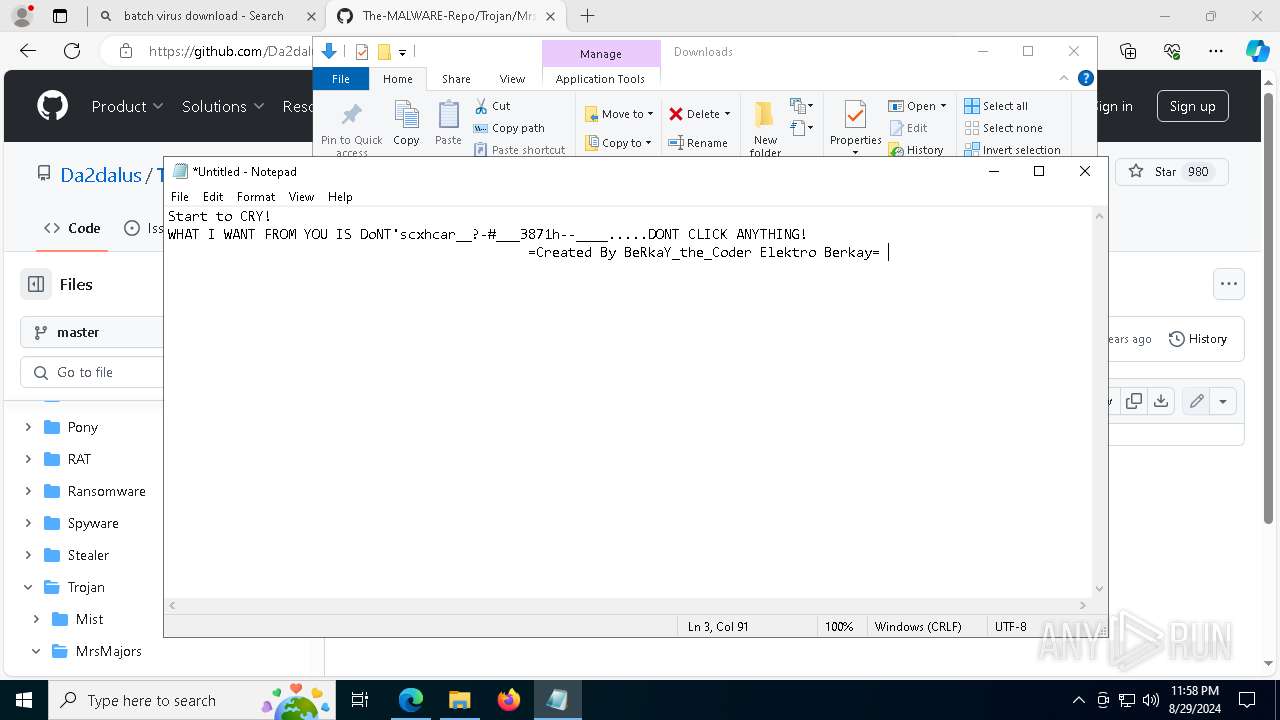Click the Code tab on GitHub

[x=72, y=228]
